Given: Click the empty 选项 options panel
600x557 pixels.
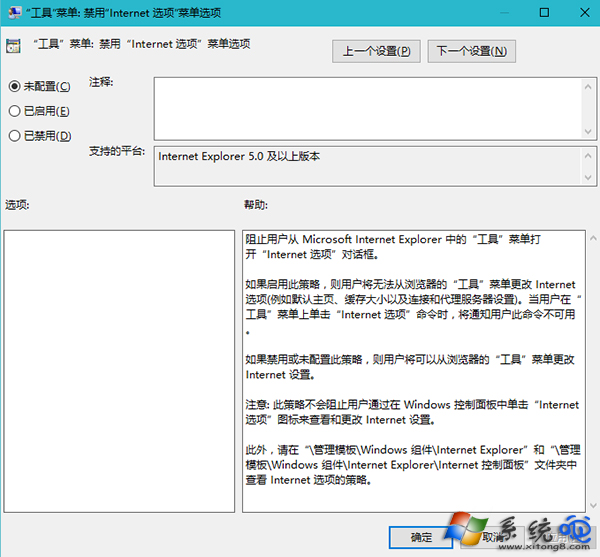Looking at the screenshot, I should (119, 371).
